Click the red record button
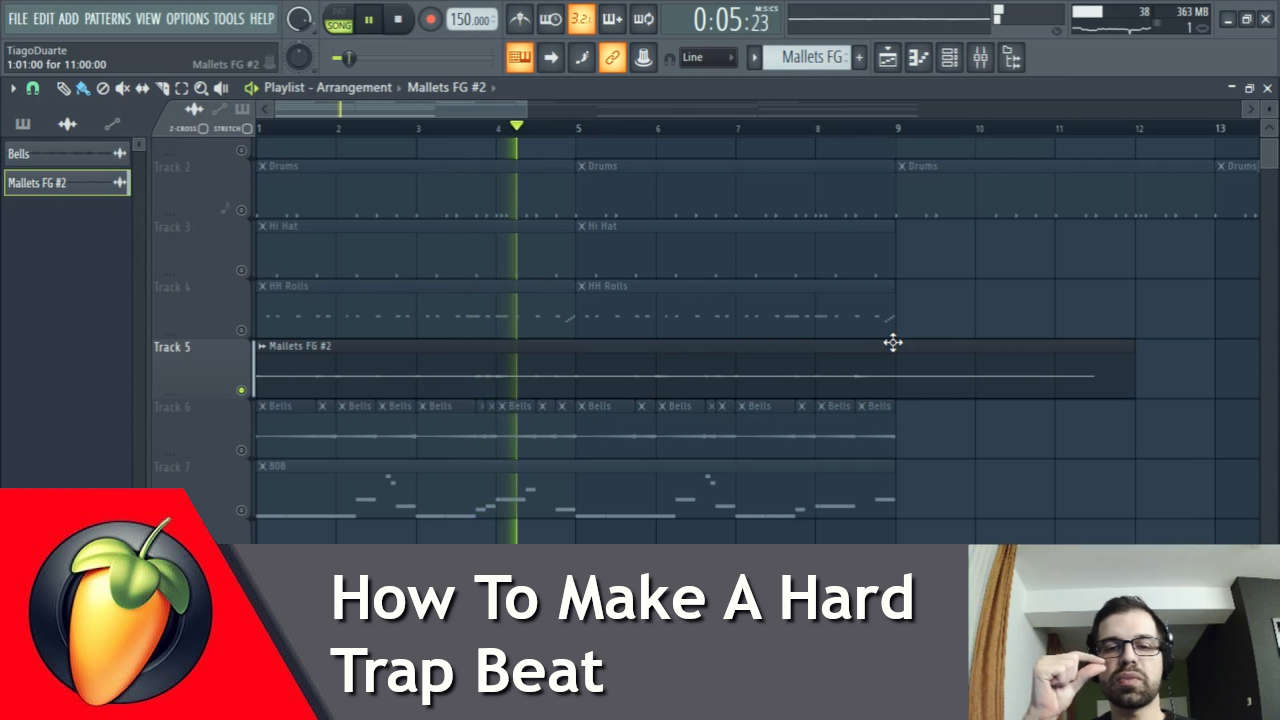Image resolution: width=1280 pixels, height=720 pixels. coord(430,19)
